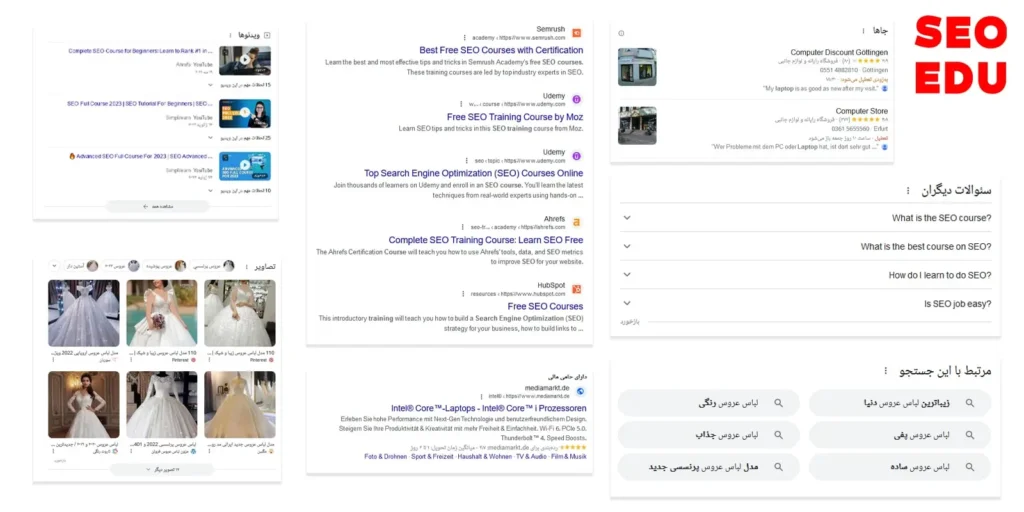Click the mediamarkt.de globe favicon
The width and height of the screenshot is (1024, 512).
point(581,391)
